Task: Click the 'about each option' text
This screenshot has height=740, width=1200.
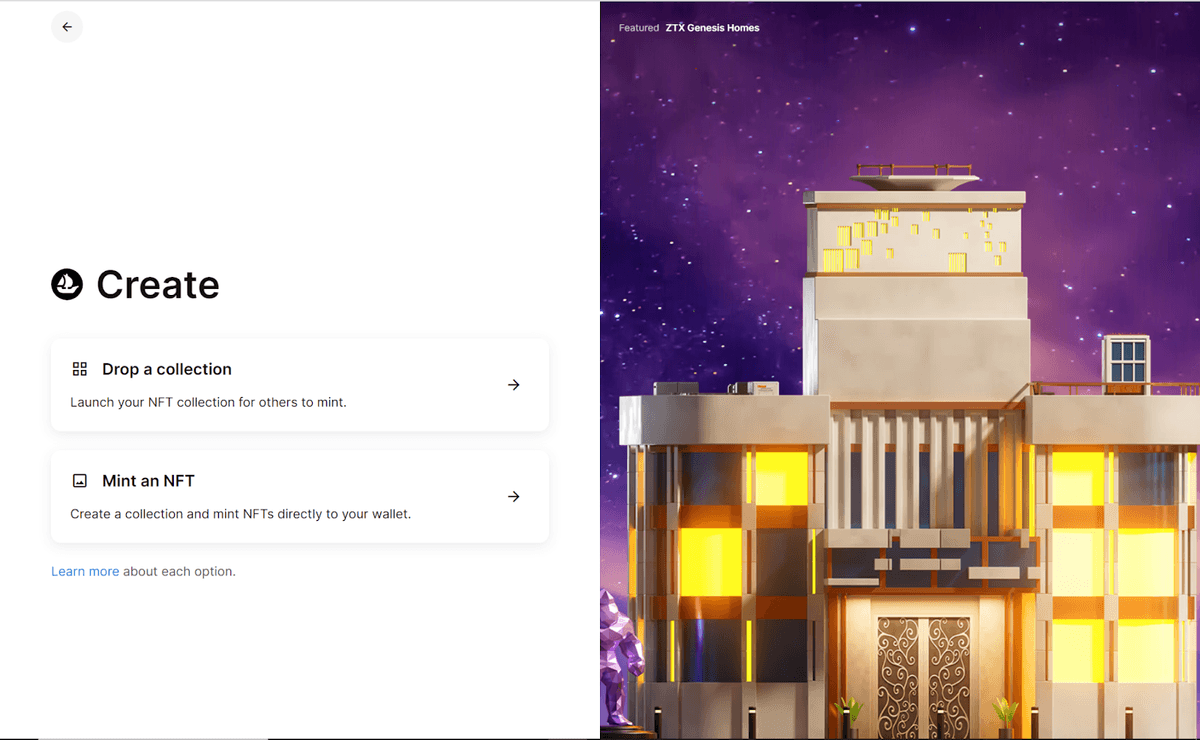Action: click(179, 572)
